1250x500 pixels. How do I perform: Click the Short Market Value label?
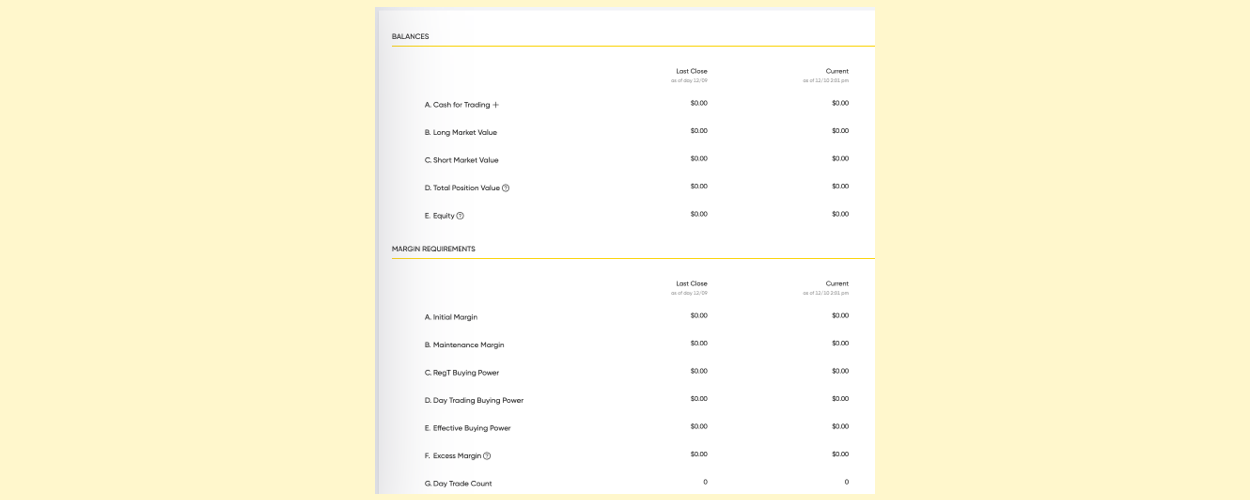pyautogui.click(x=461, y=160)
